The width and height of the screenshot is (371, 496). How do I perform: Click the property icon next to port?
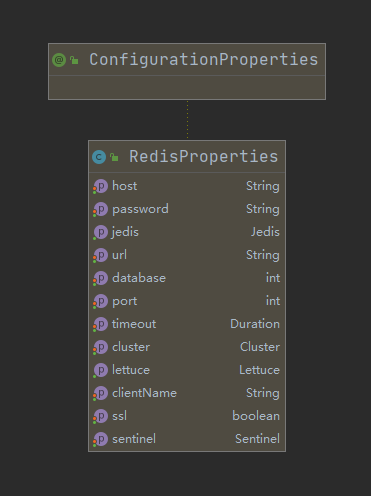click(100, 301)
